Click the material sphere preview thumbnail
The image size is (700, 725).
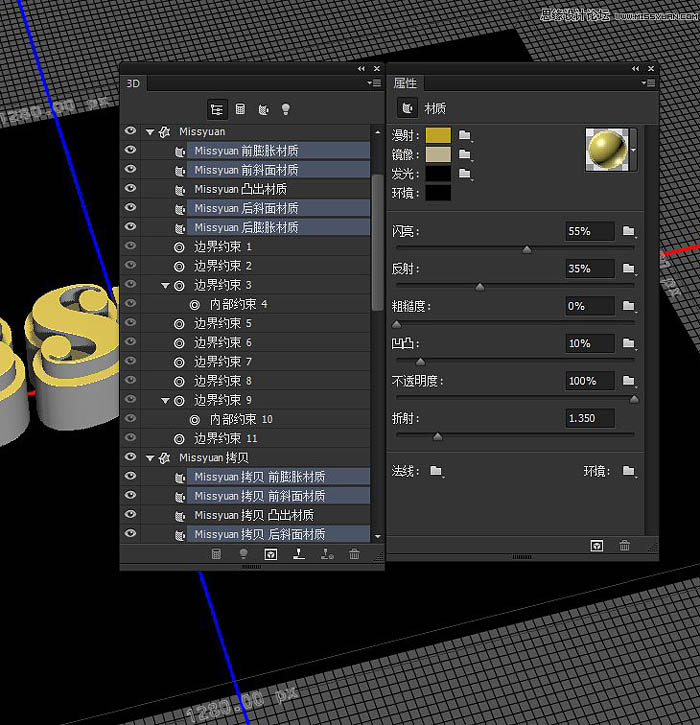tap(607, 150)
